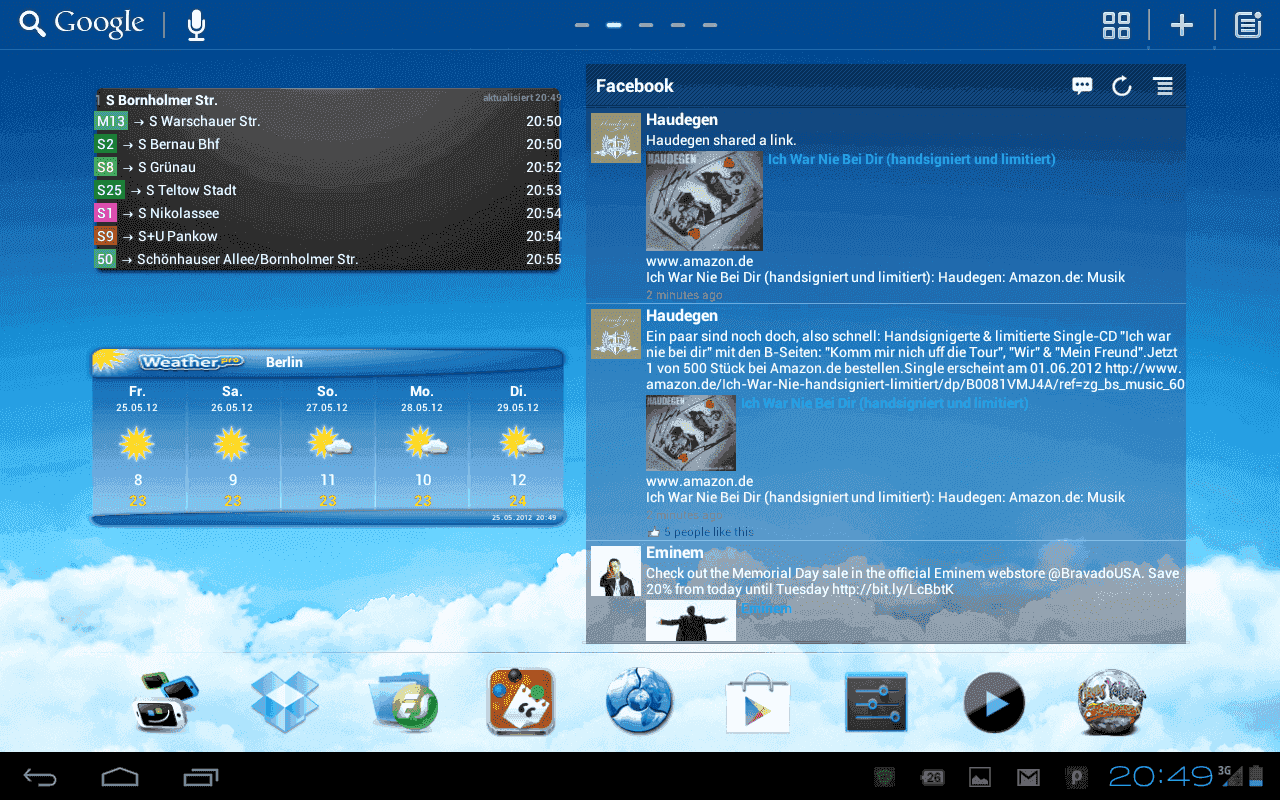Open the second Haudegen album cover thumbnail
Image resolution: width=1280 pixels, height=800 pixels.
691,433
